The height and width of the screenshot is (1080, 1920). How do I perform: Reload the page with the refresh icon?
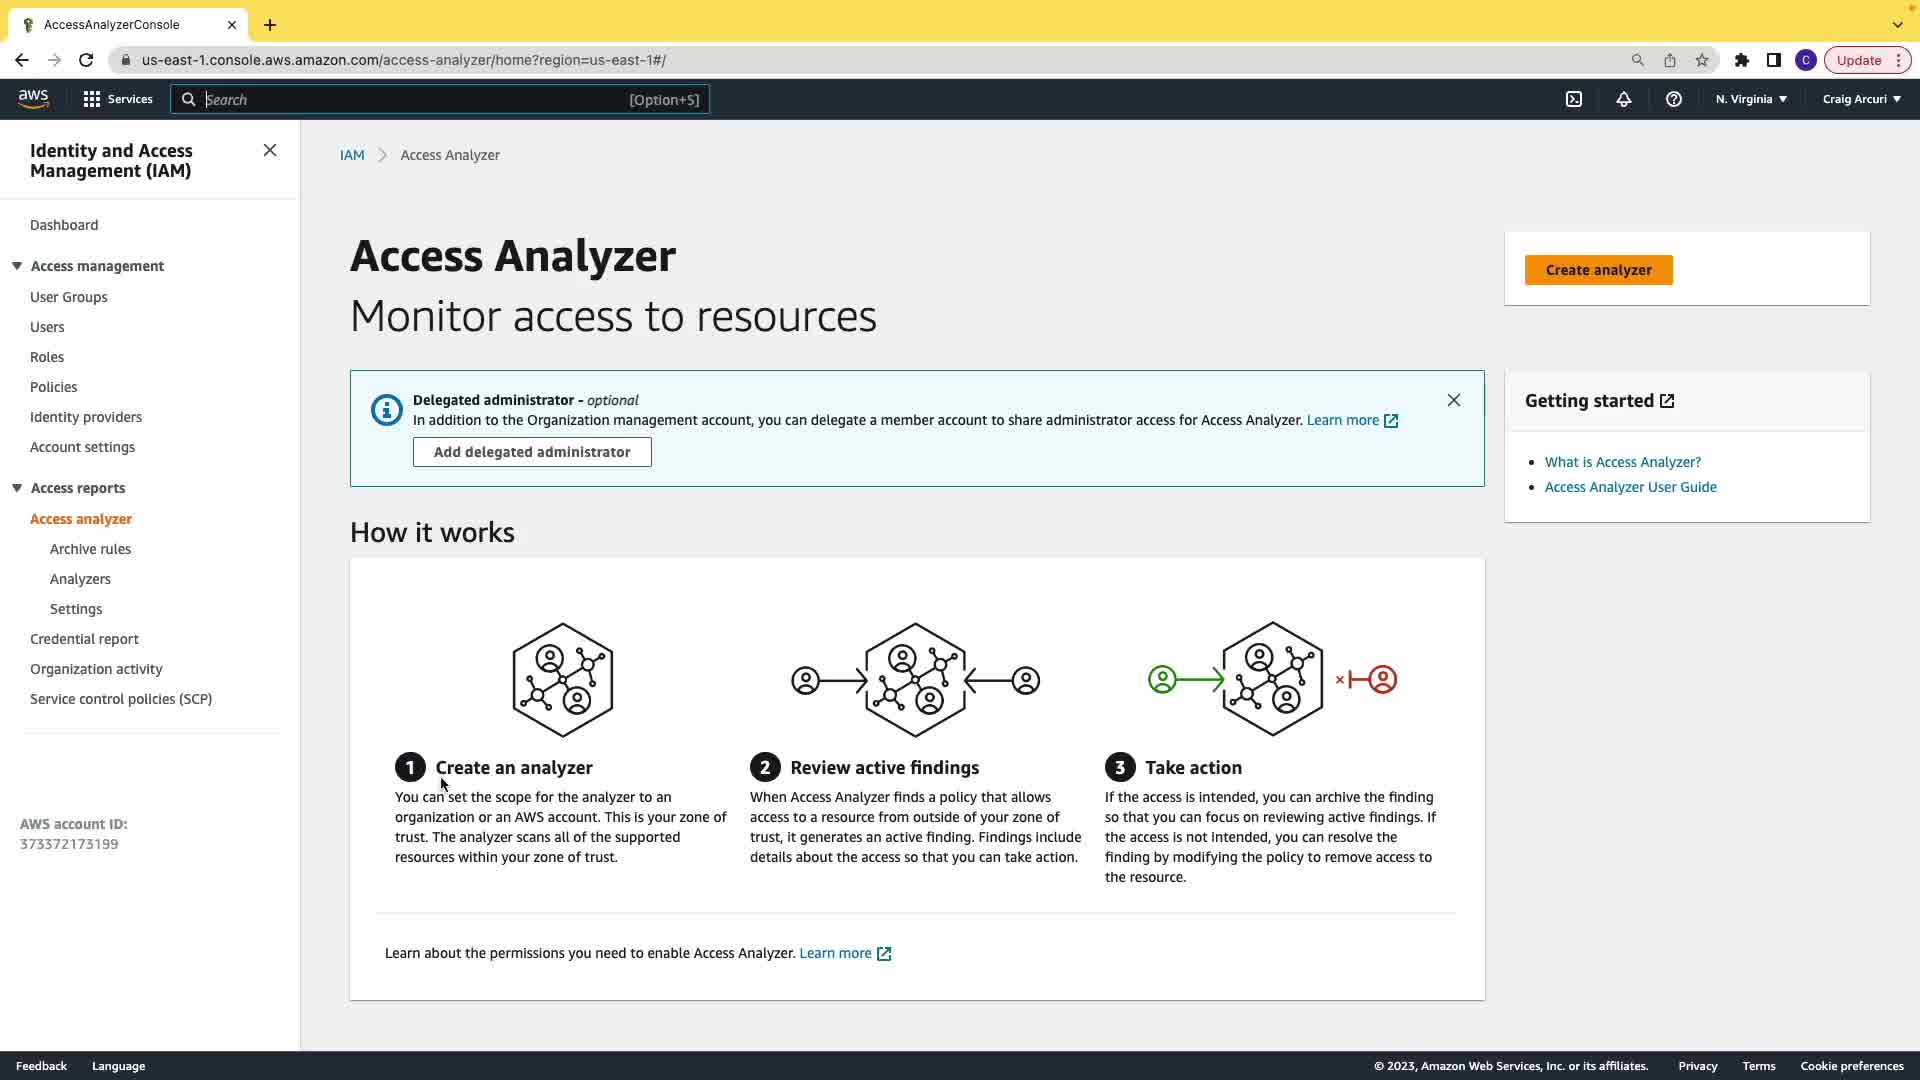coord(86,60)
